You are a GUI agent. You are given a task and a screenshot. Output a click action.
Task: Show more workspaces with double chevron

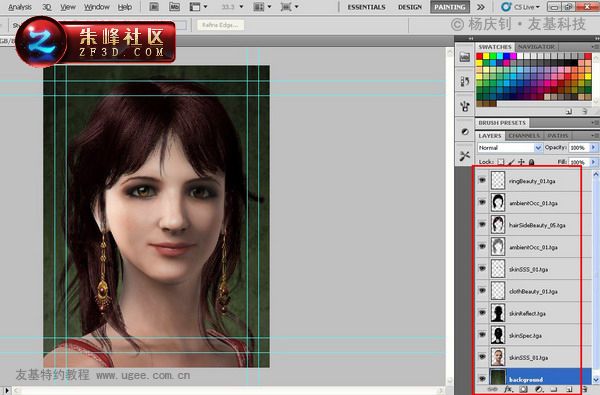point(481,7)
